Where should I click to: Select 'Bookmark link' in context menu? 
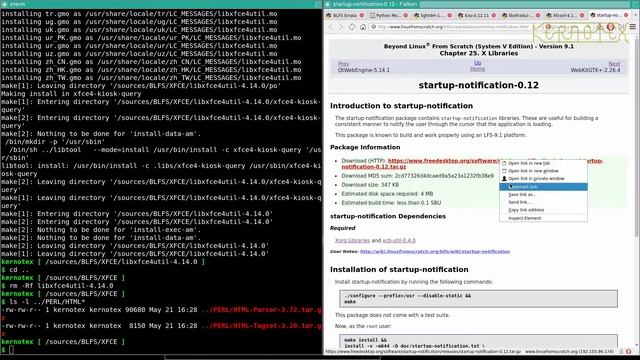pos(543,187)
